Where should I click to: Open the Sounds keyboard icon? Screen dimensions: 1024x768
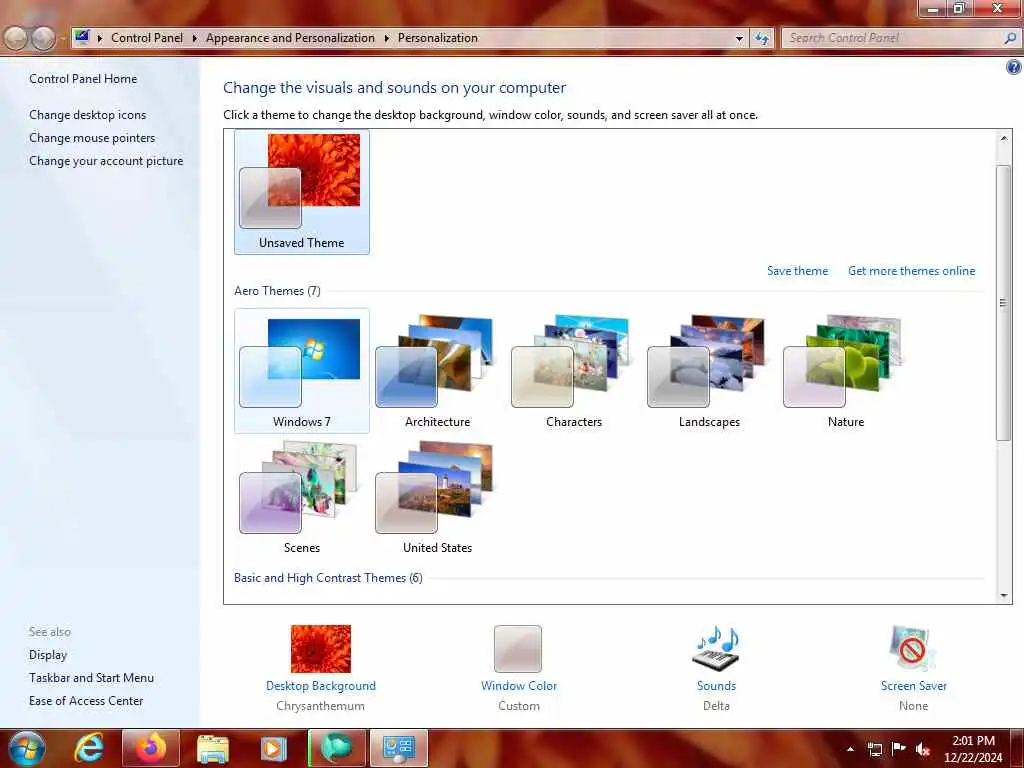coord(716,648)
